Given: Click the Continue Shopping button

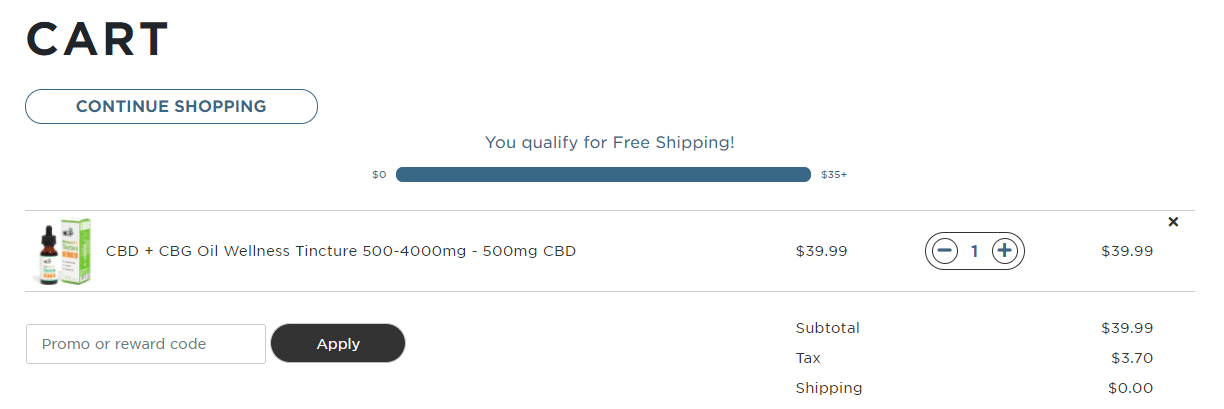Looking at the screenshot, I should coord(171,106).
